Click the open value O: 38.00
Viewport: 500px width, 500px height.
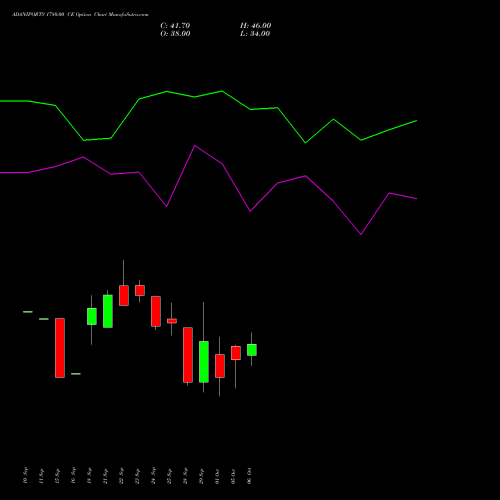click(x=175, y=34)
